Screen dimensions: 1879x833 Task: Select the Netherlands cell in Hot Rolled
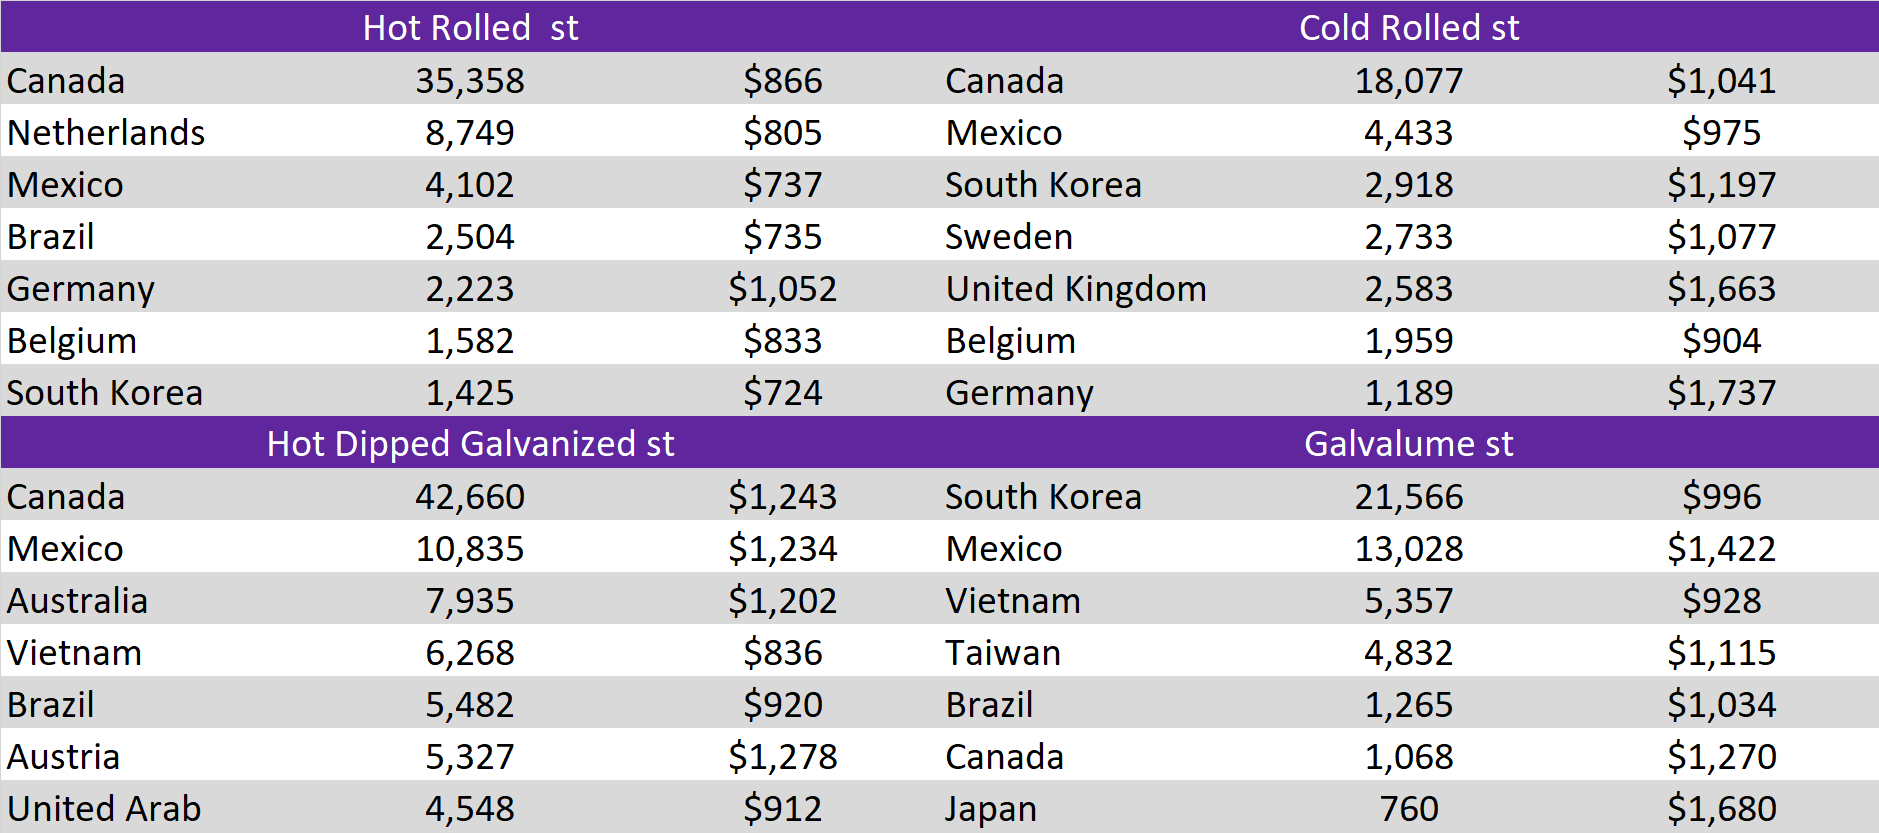106,132
